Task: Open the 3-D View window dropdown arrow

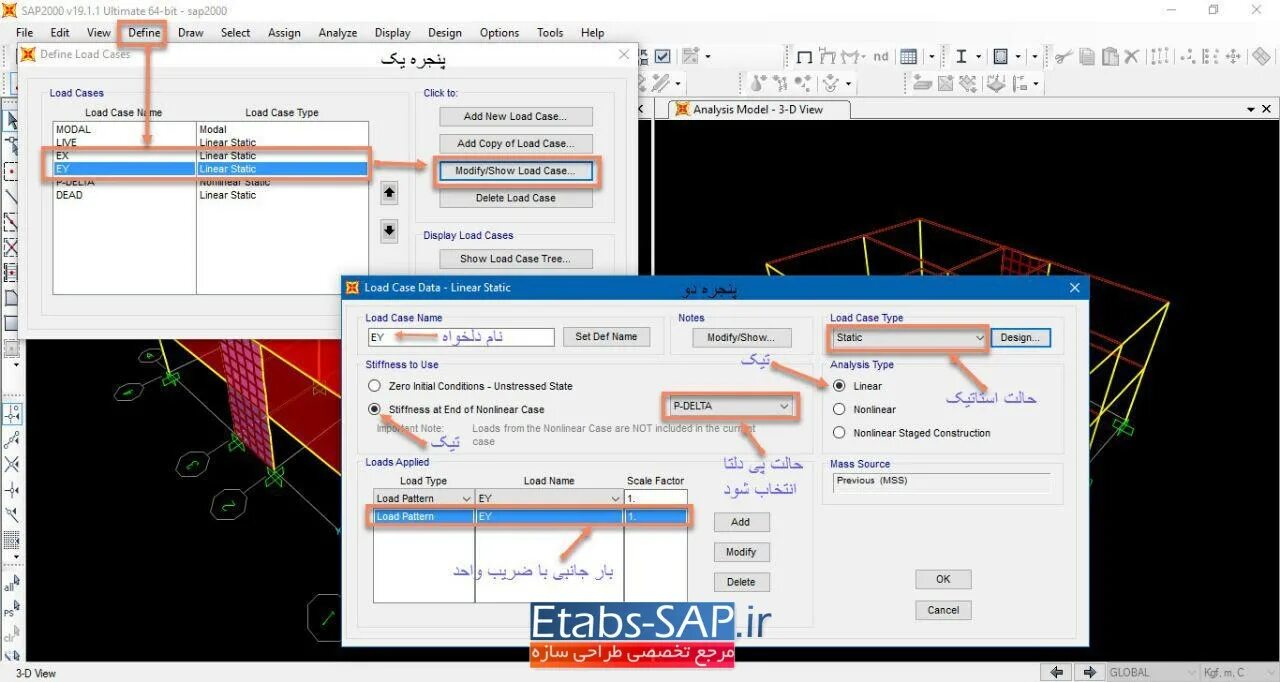Action: (1251, 109)
